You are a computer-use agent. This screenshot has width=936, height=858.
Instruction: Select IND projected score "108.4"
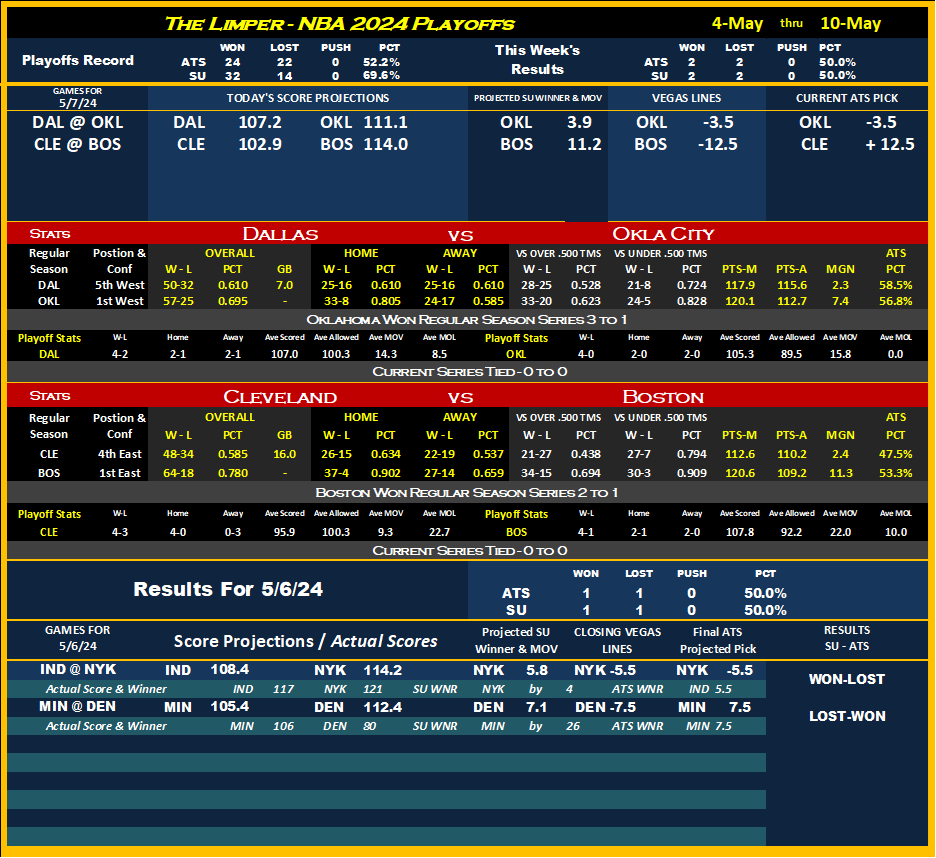[230, 670]
